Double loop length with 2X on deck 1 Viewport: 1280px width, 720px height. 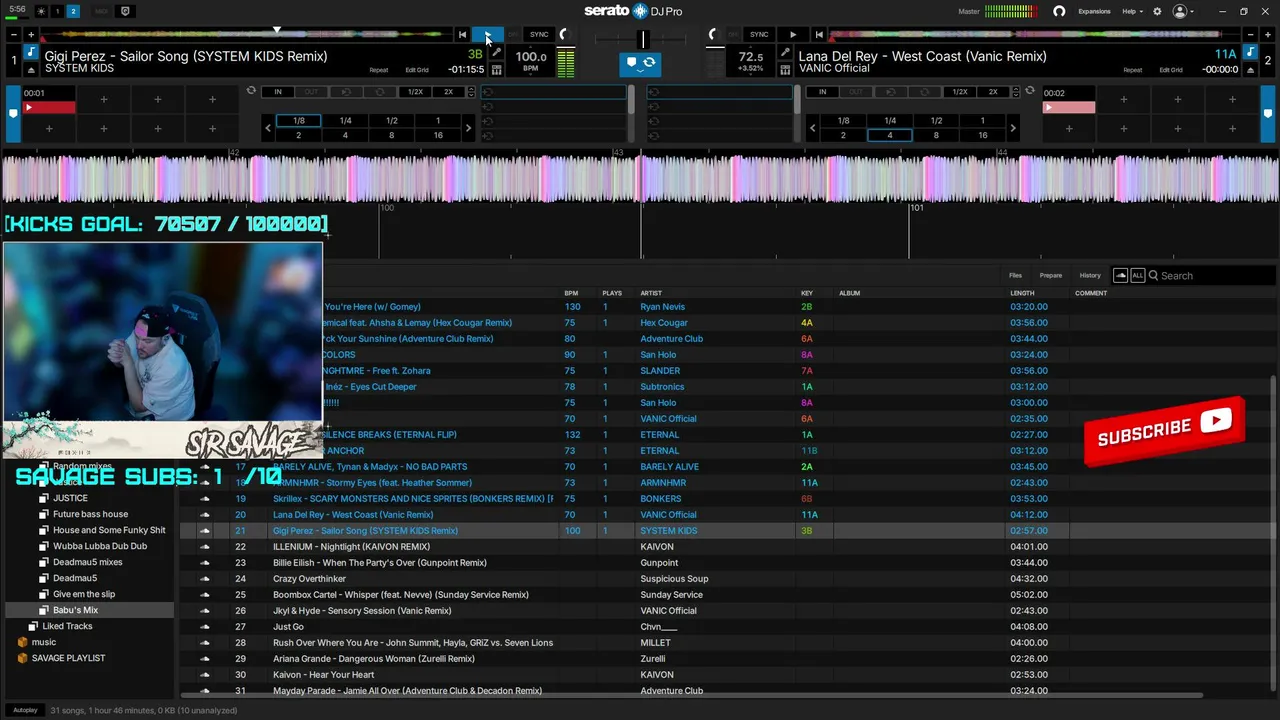click(448, 92)
